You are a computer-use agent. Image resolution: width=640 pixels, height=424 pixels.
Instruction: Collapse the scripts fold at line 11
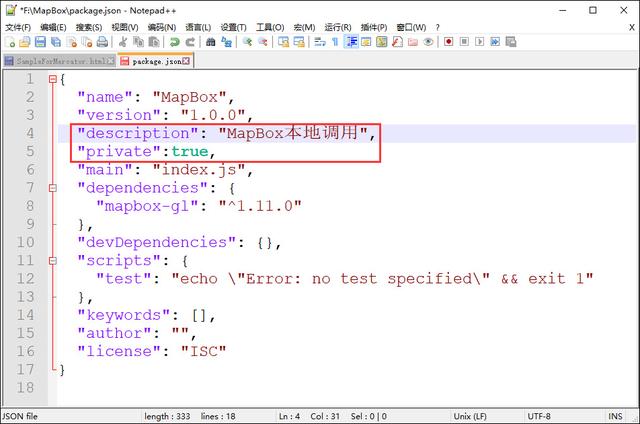[x=52, y=260]
